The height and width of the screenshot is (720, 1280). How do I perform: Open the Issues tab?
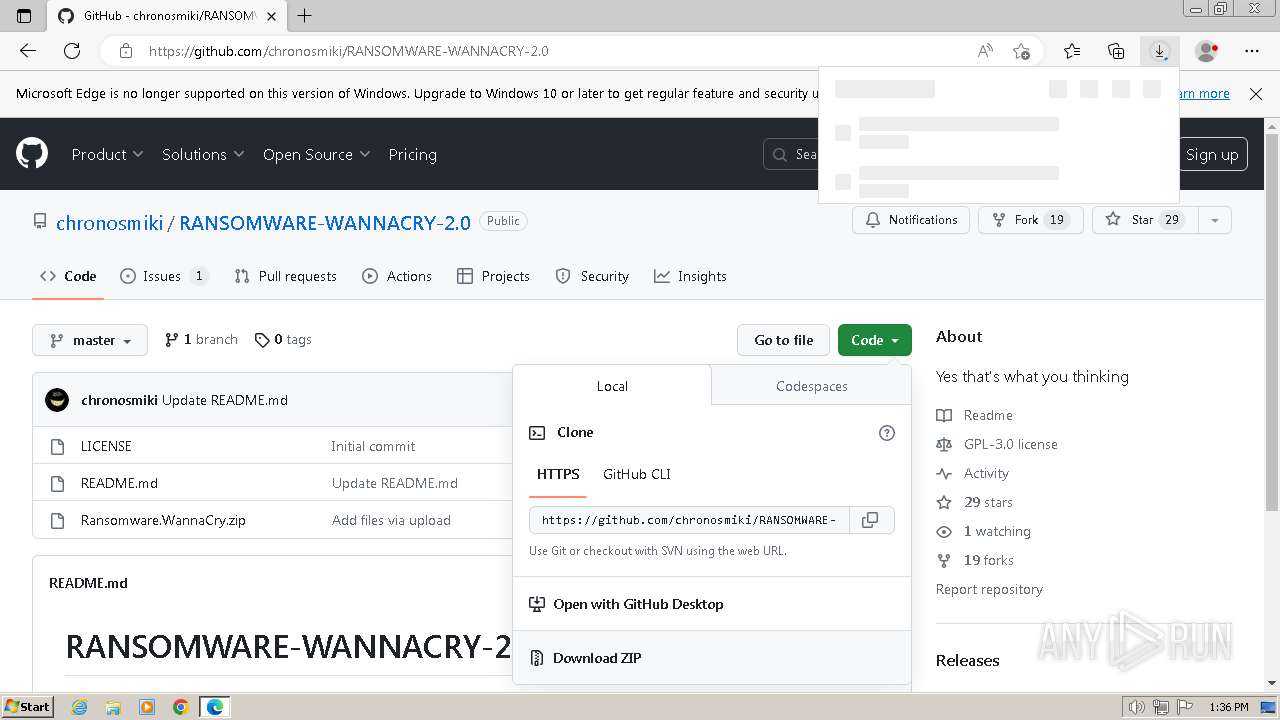pyautogui.click(x=164, y=276)
